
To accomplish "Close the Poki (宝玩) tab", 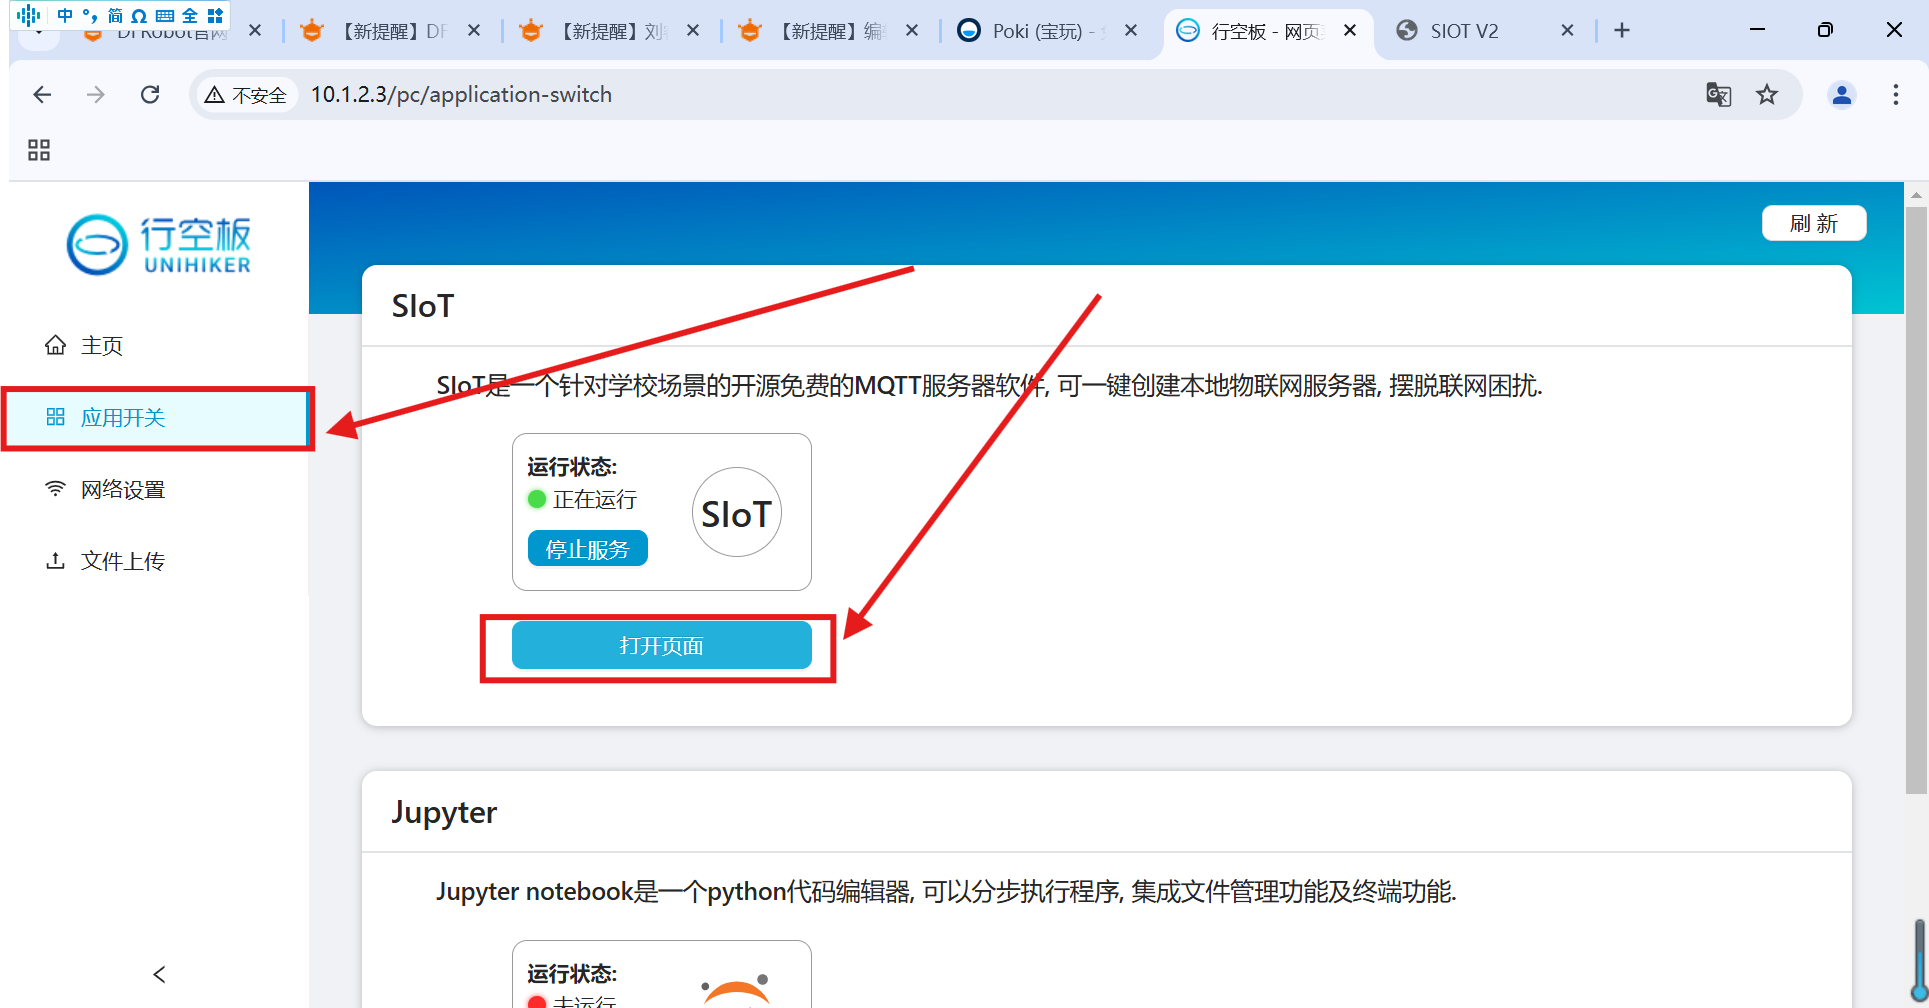I will point(1131,31).
